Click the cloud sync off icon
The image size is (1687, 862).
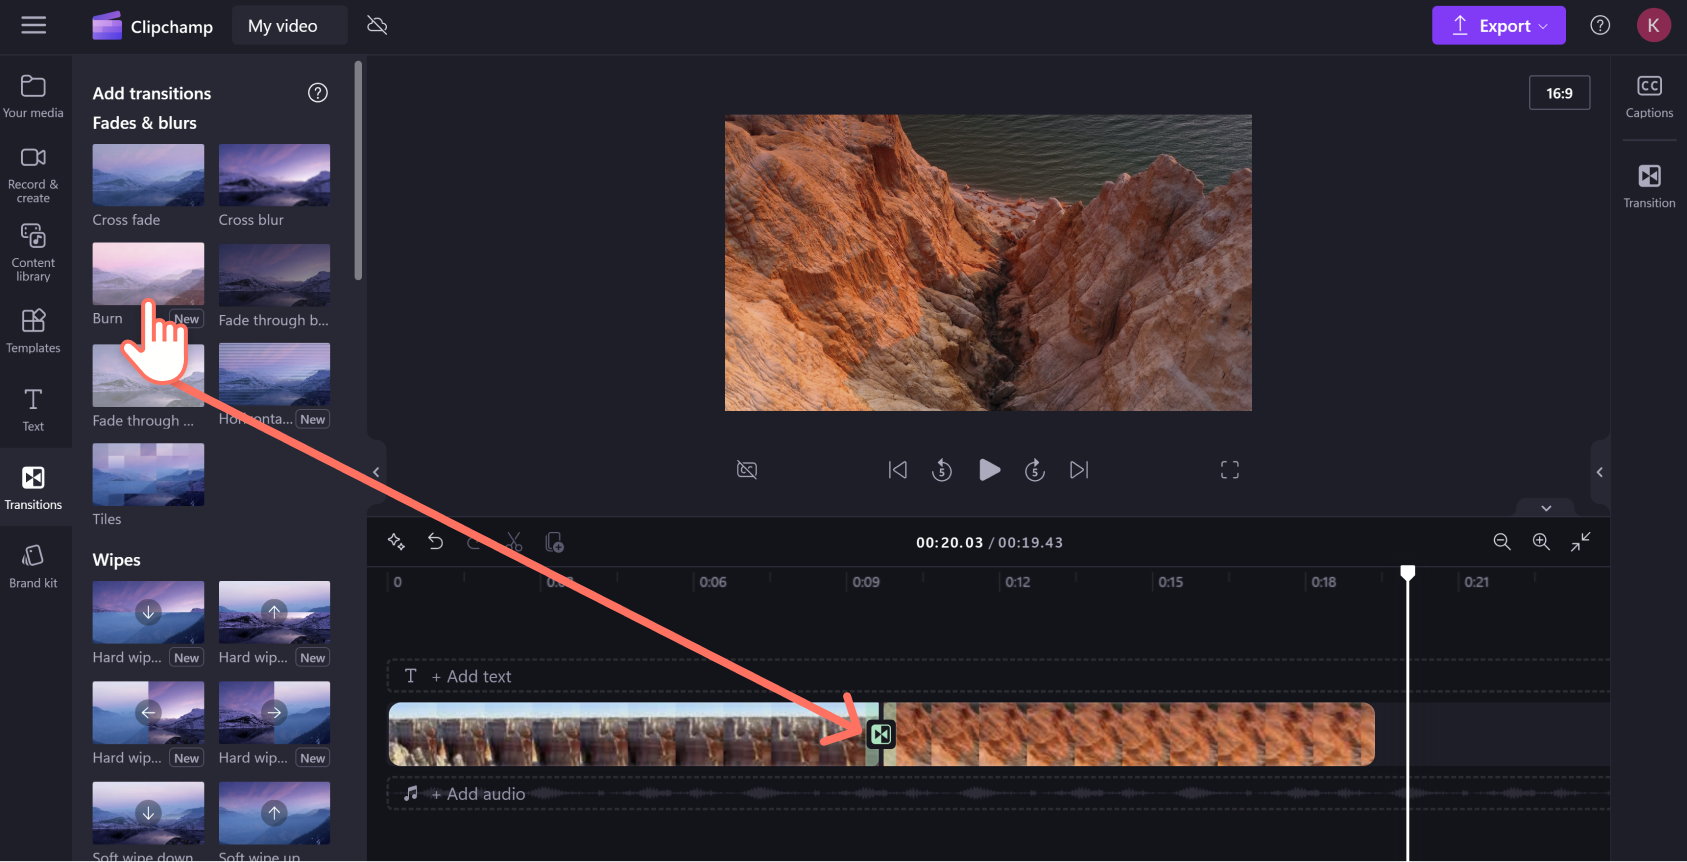(377, 25)
